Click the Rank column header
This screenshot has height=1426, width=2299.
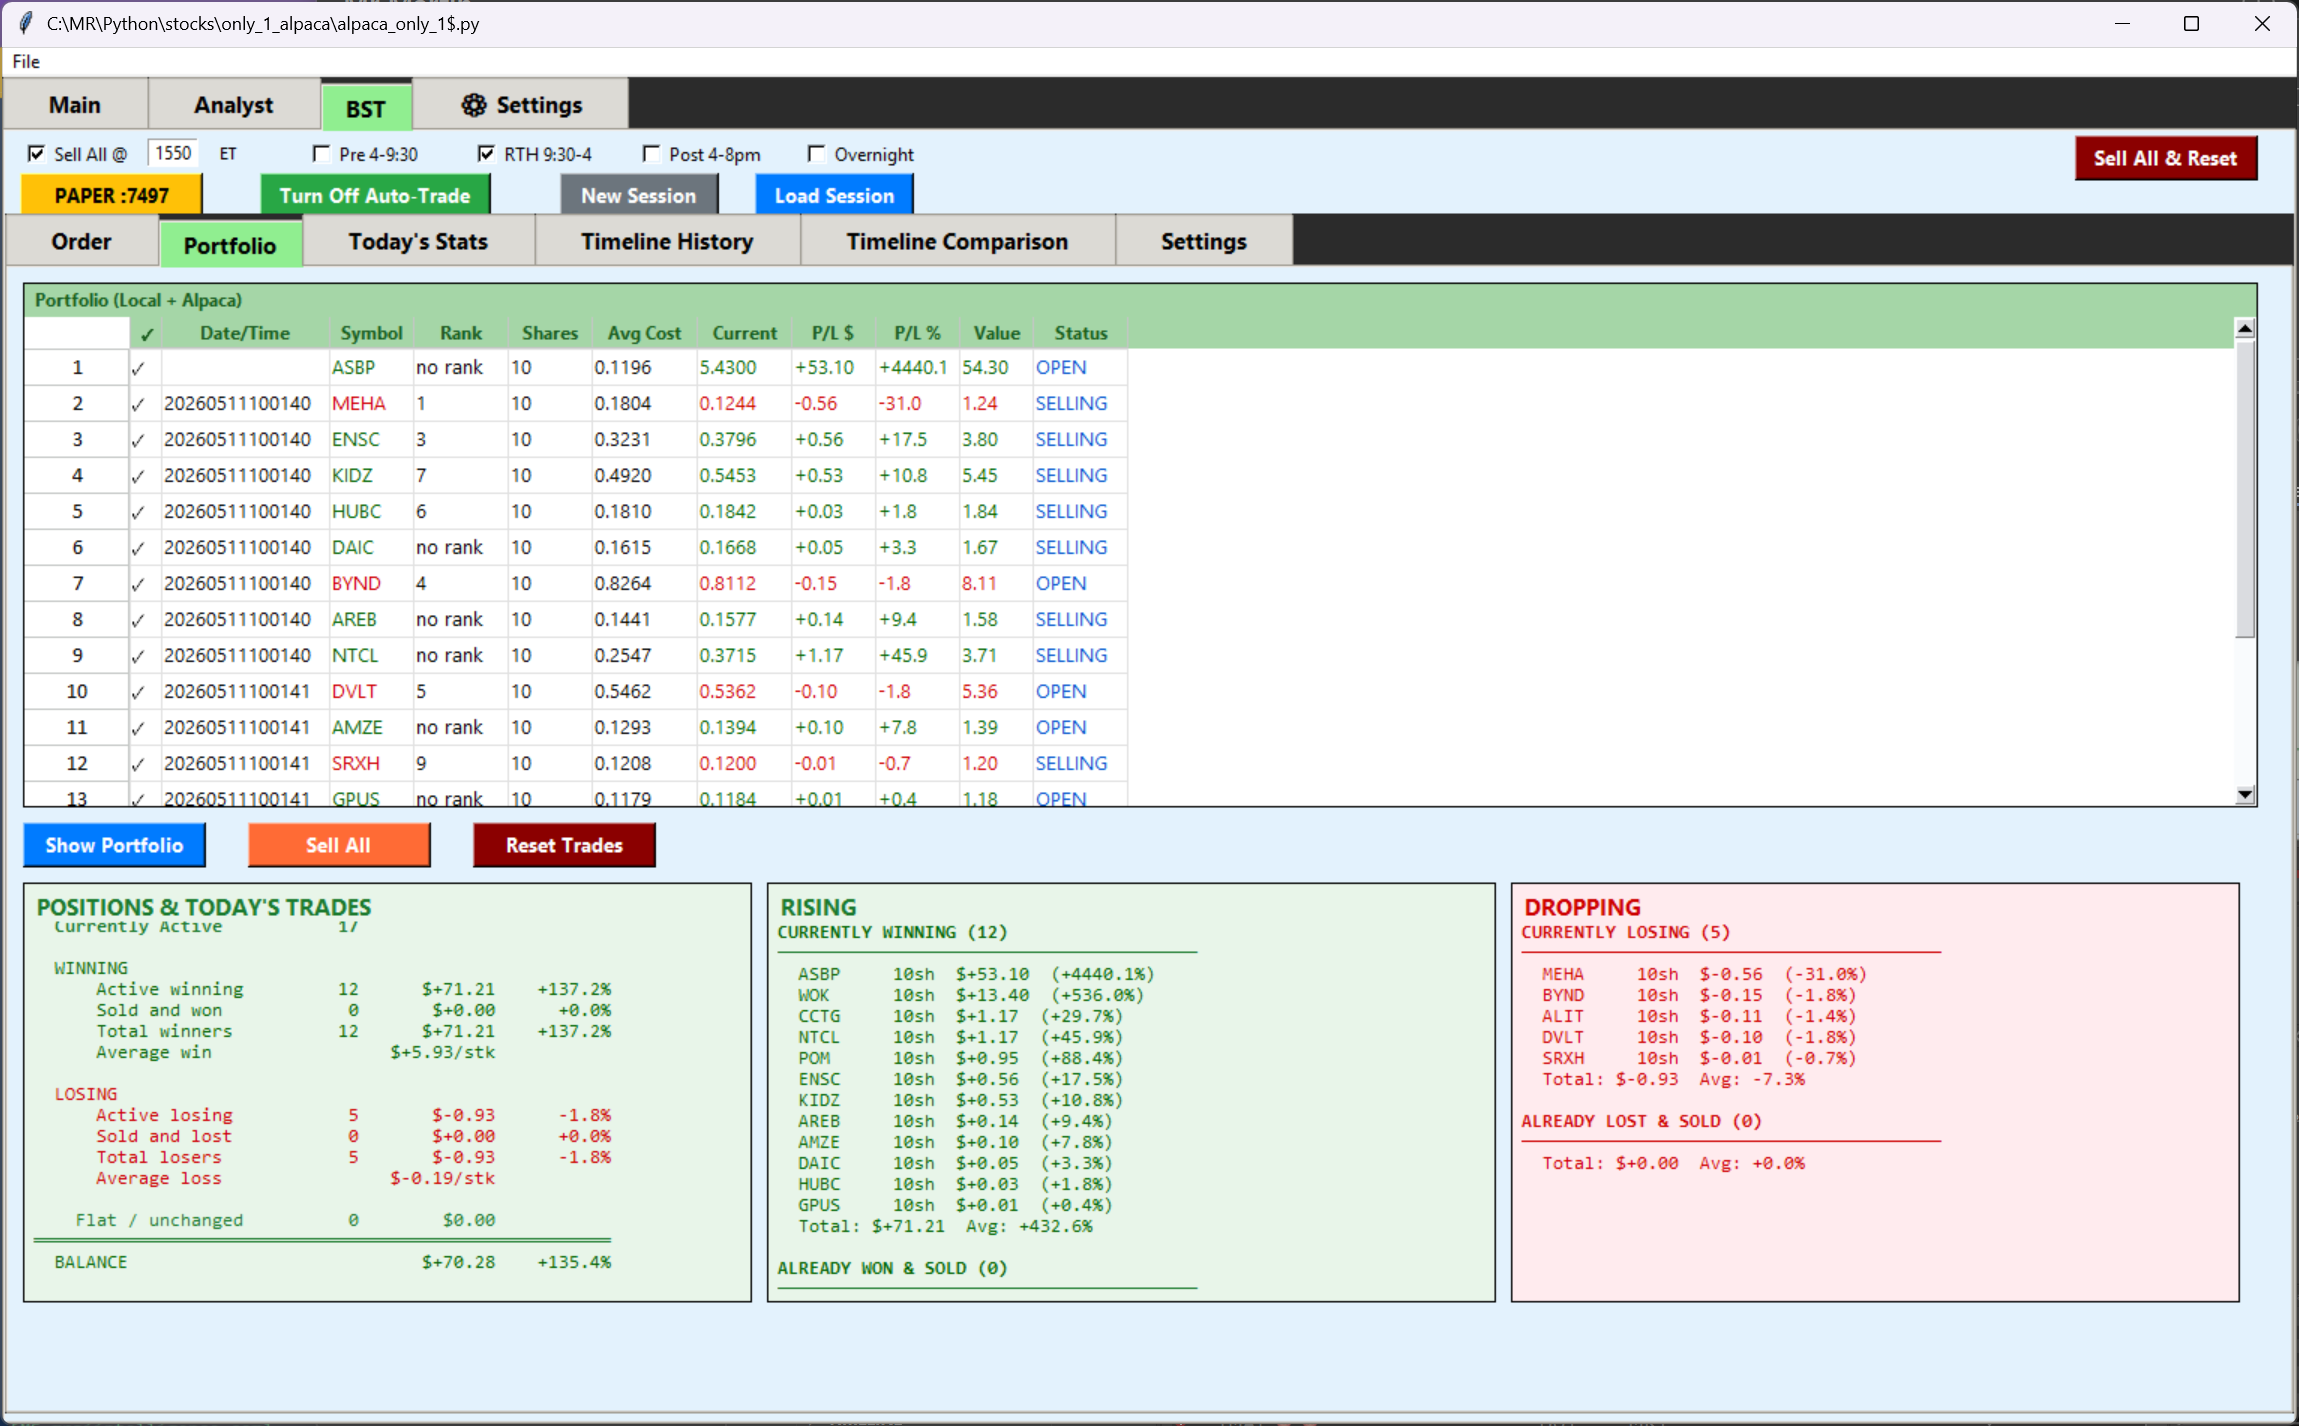click(461, 333)
